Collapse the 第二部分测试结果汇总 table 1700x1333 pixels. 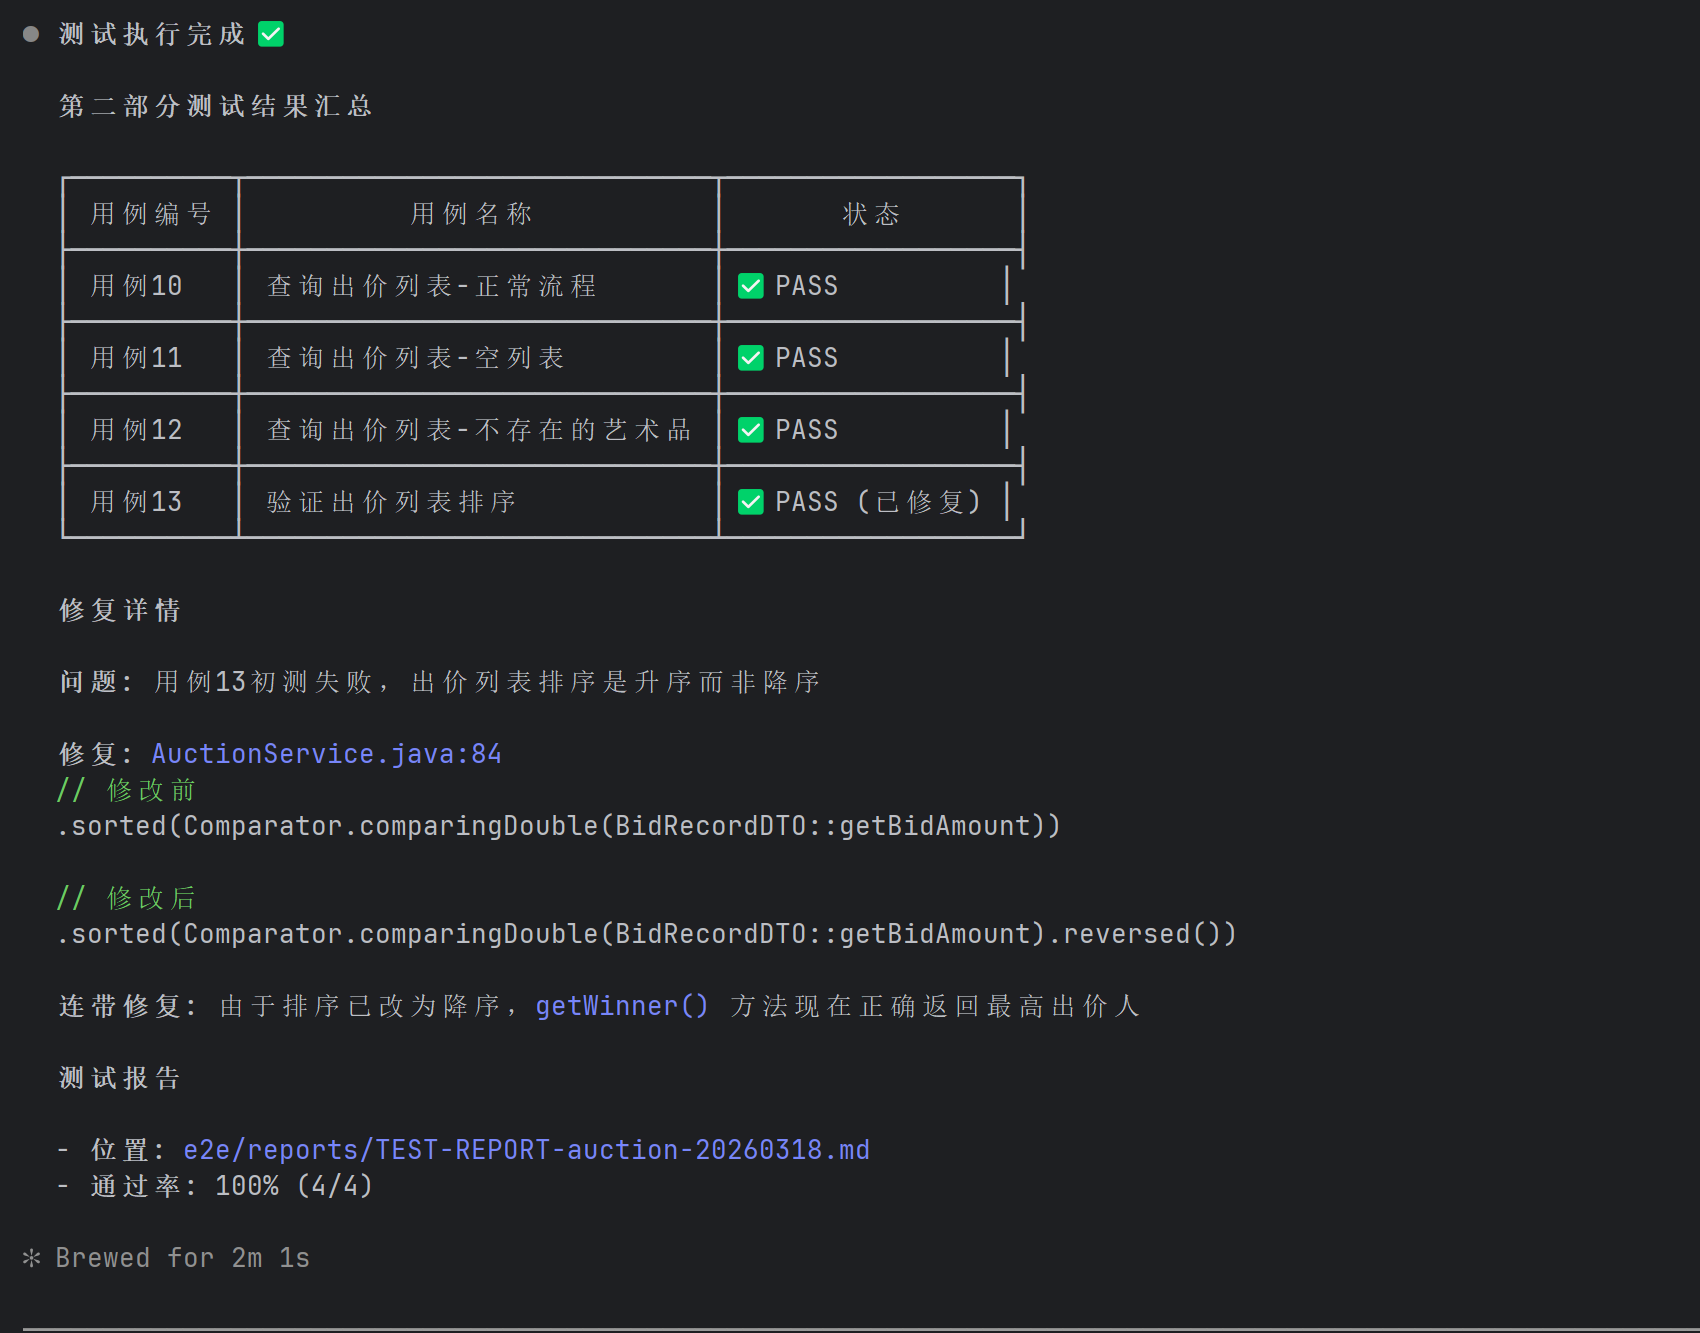(x=215, y=105)
